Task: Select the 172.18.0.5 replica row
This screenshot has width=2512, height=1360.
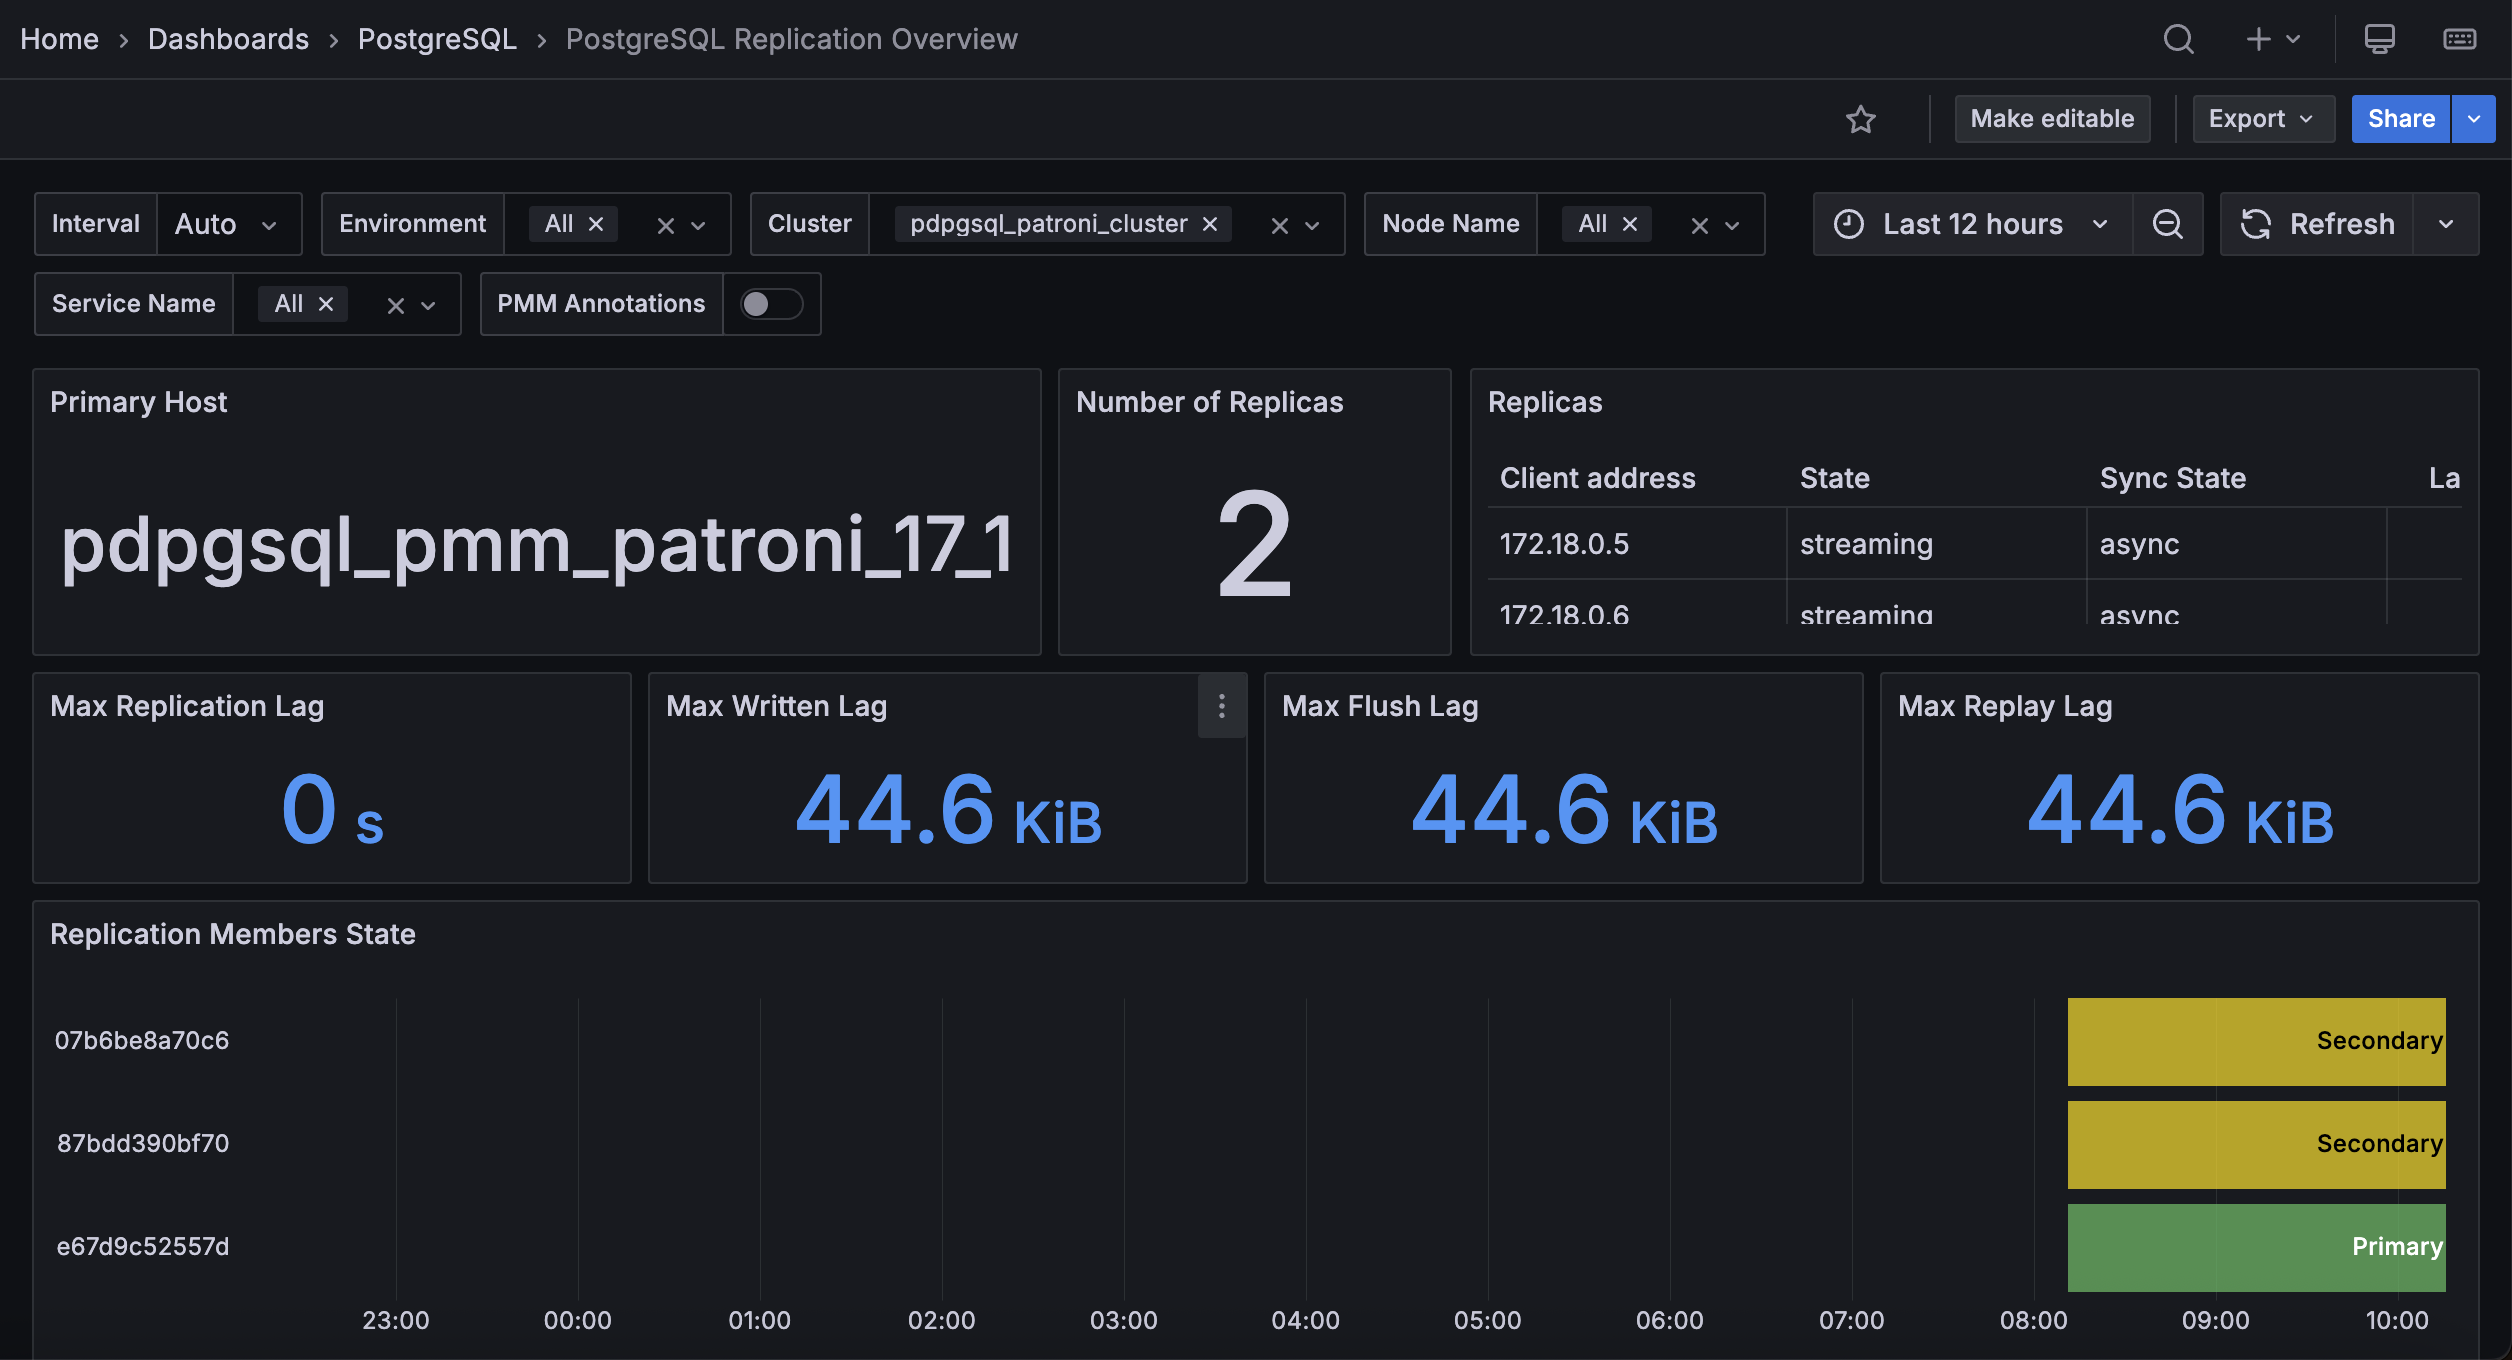Action: click(1564, 543)
